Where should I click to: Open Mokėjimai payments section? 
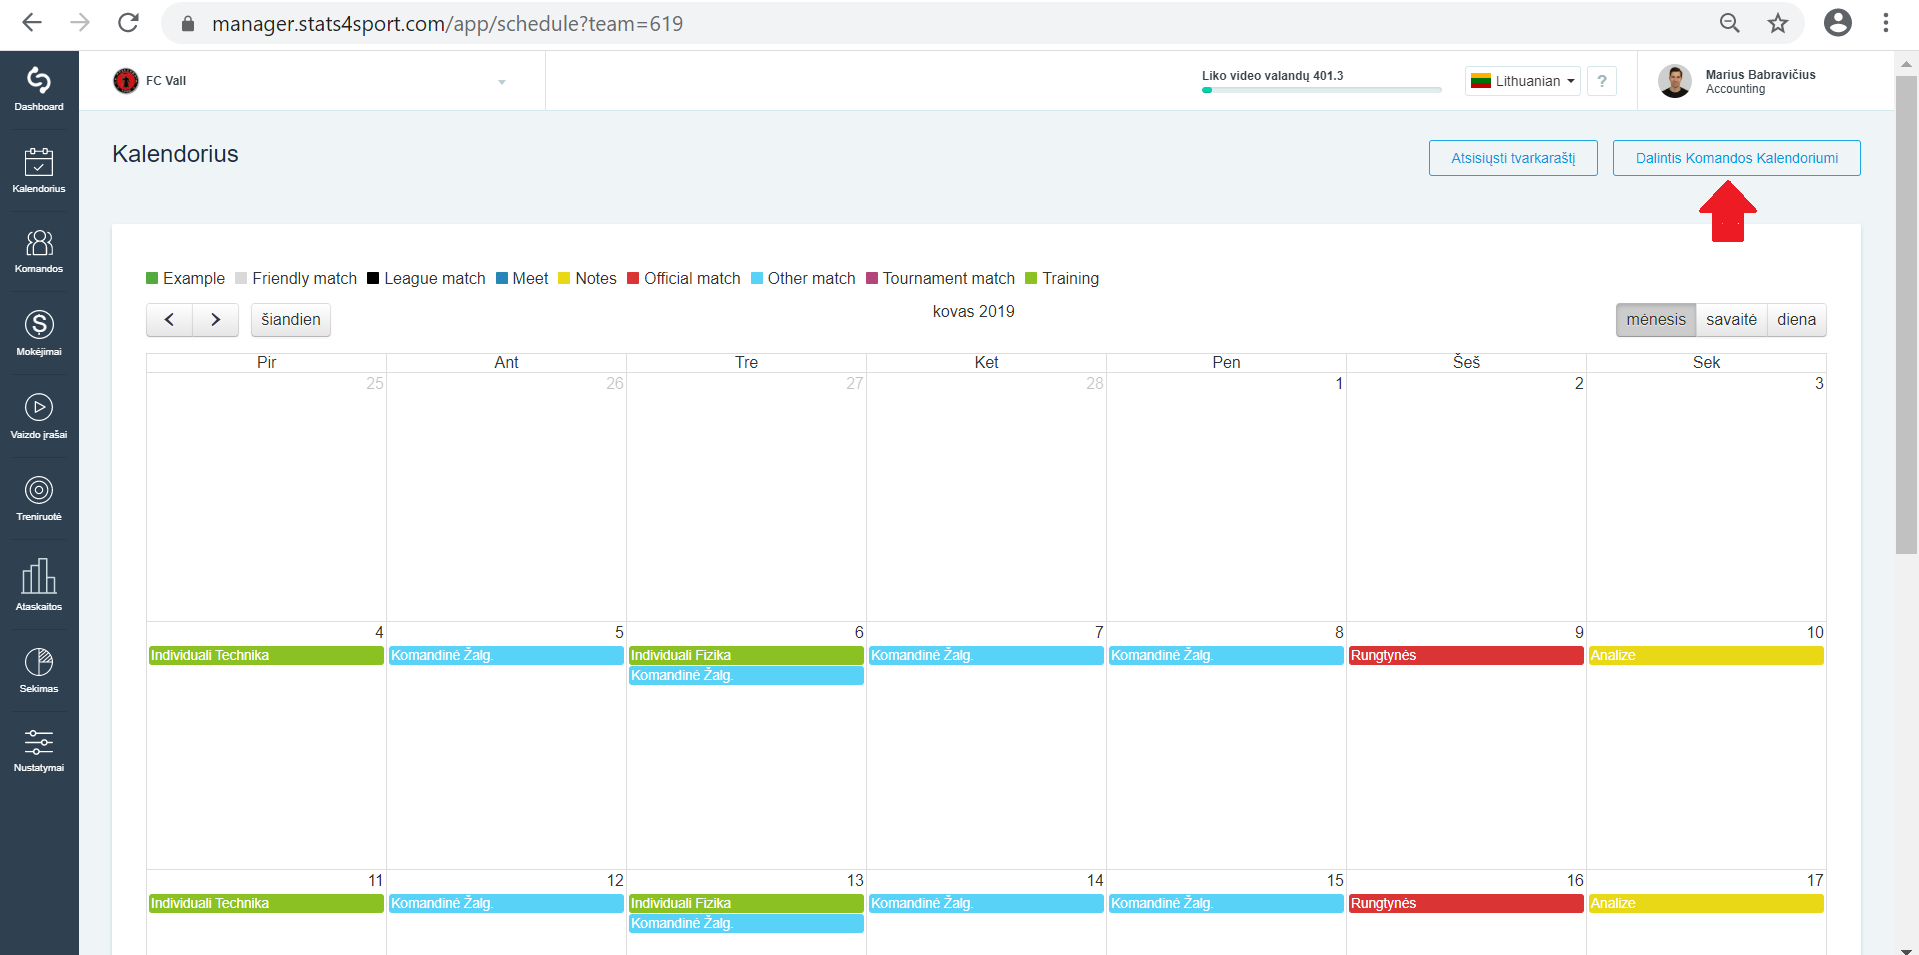click(39, 333)
